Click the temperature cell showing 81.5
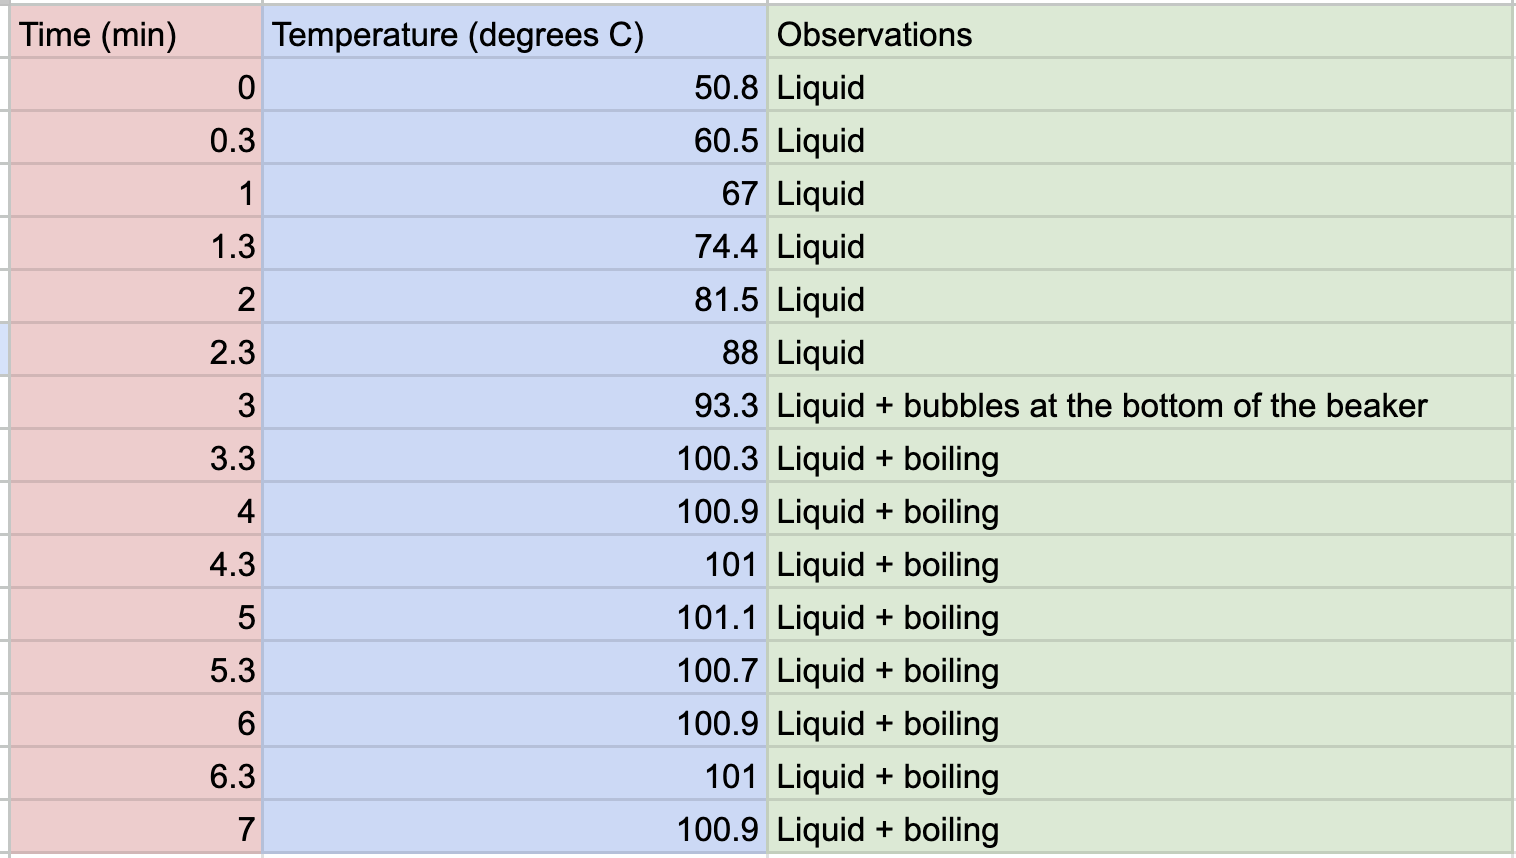 point(514,300)
